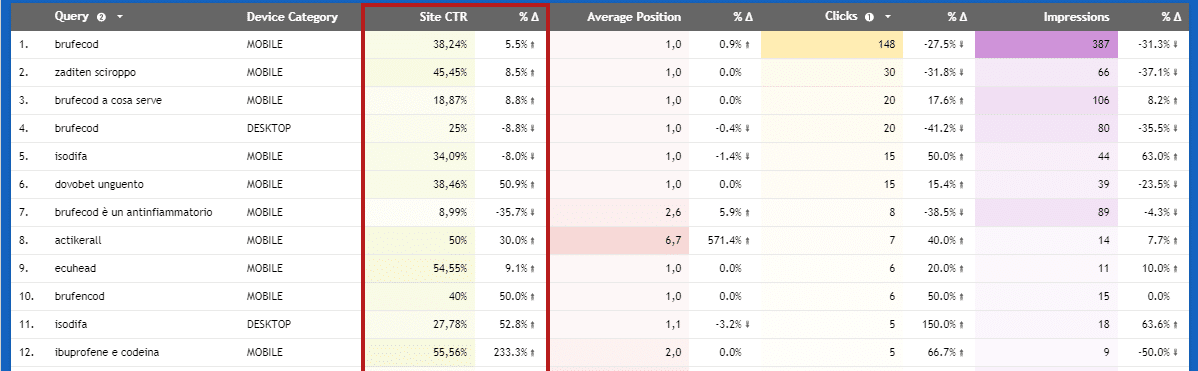Select the 233.3% CTR change cell

point(513,352)
